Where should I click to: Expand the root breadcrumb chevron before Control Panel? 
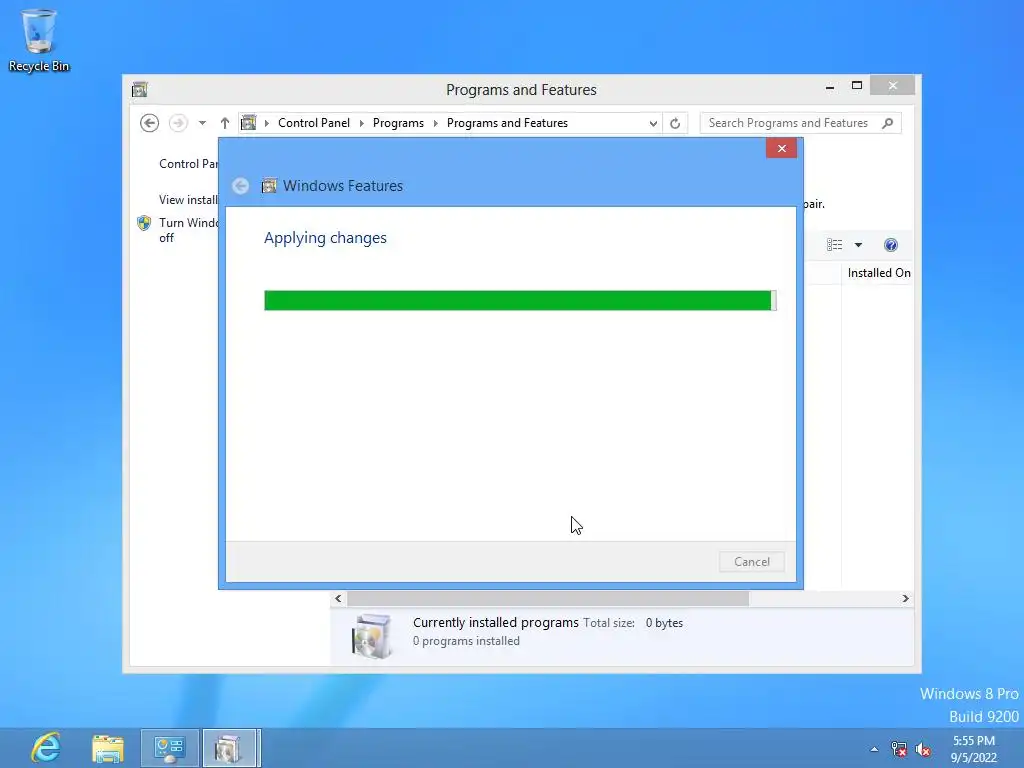click(x=266, y=123)
